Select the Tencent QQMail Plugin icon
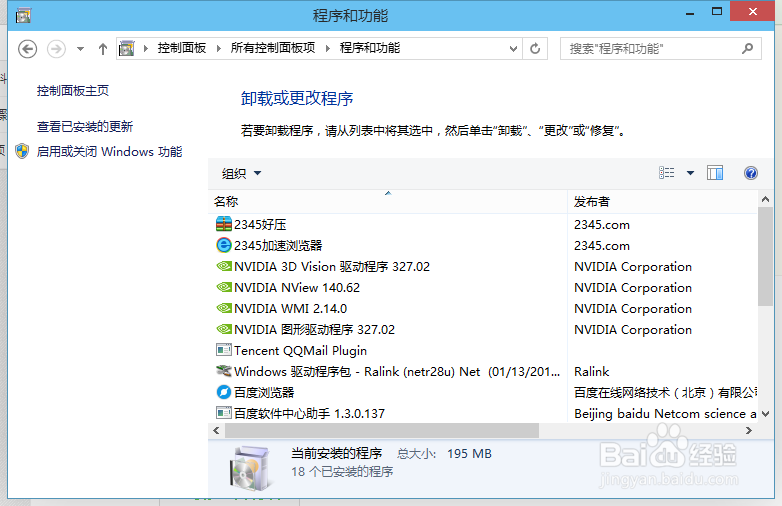Screen dimensions: 782x506 pos(224,350)
